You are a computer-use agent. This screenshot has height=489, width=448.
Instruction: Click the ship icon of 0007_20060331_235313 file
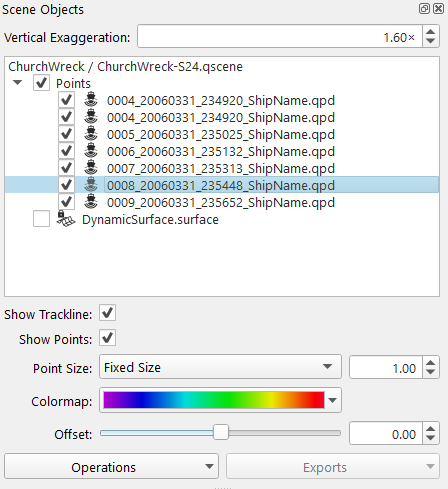[x=91, y=168]
